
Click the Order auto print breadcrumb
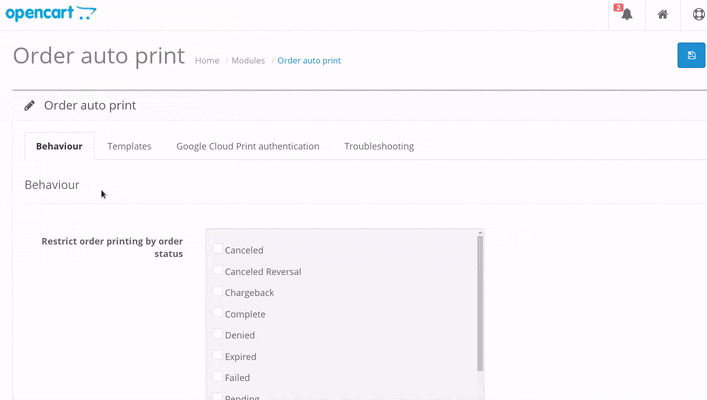coord(309,60)
